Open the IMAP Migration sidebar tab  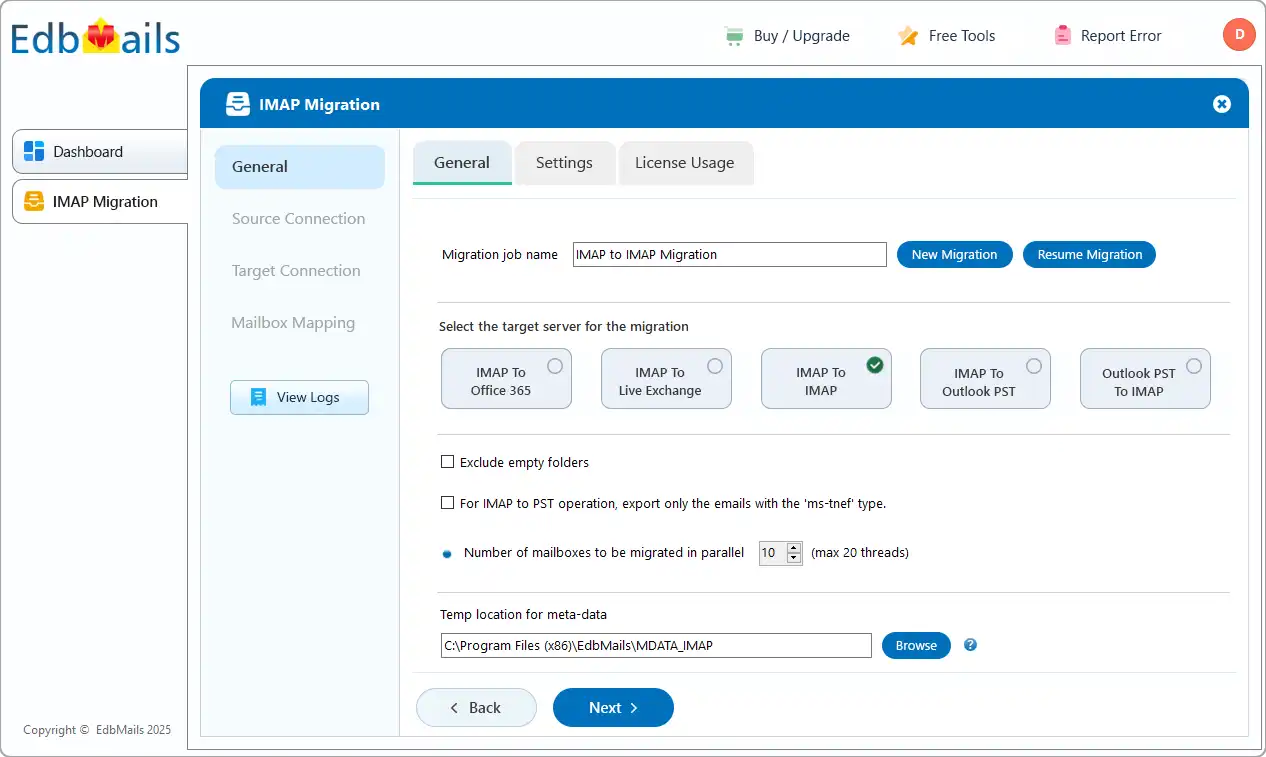(x=100, y=201)
